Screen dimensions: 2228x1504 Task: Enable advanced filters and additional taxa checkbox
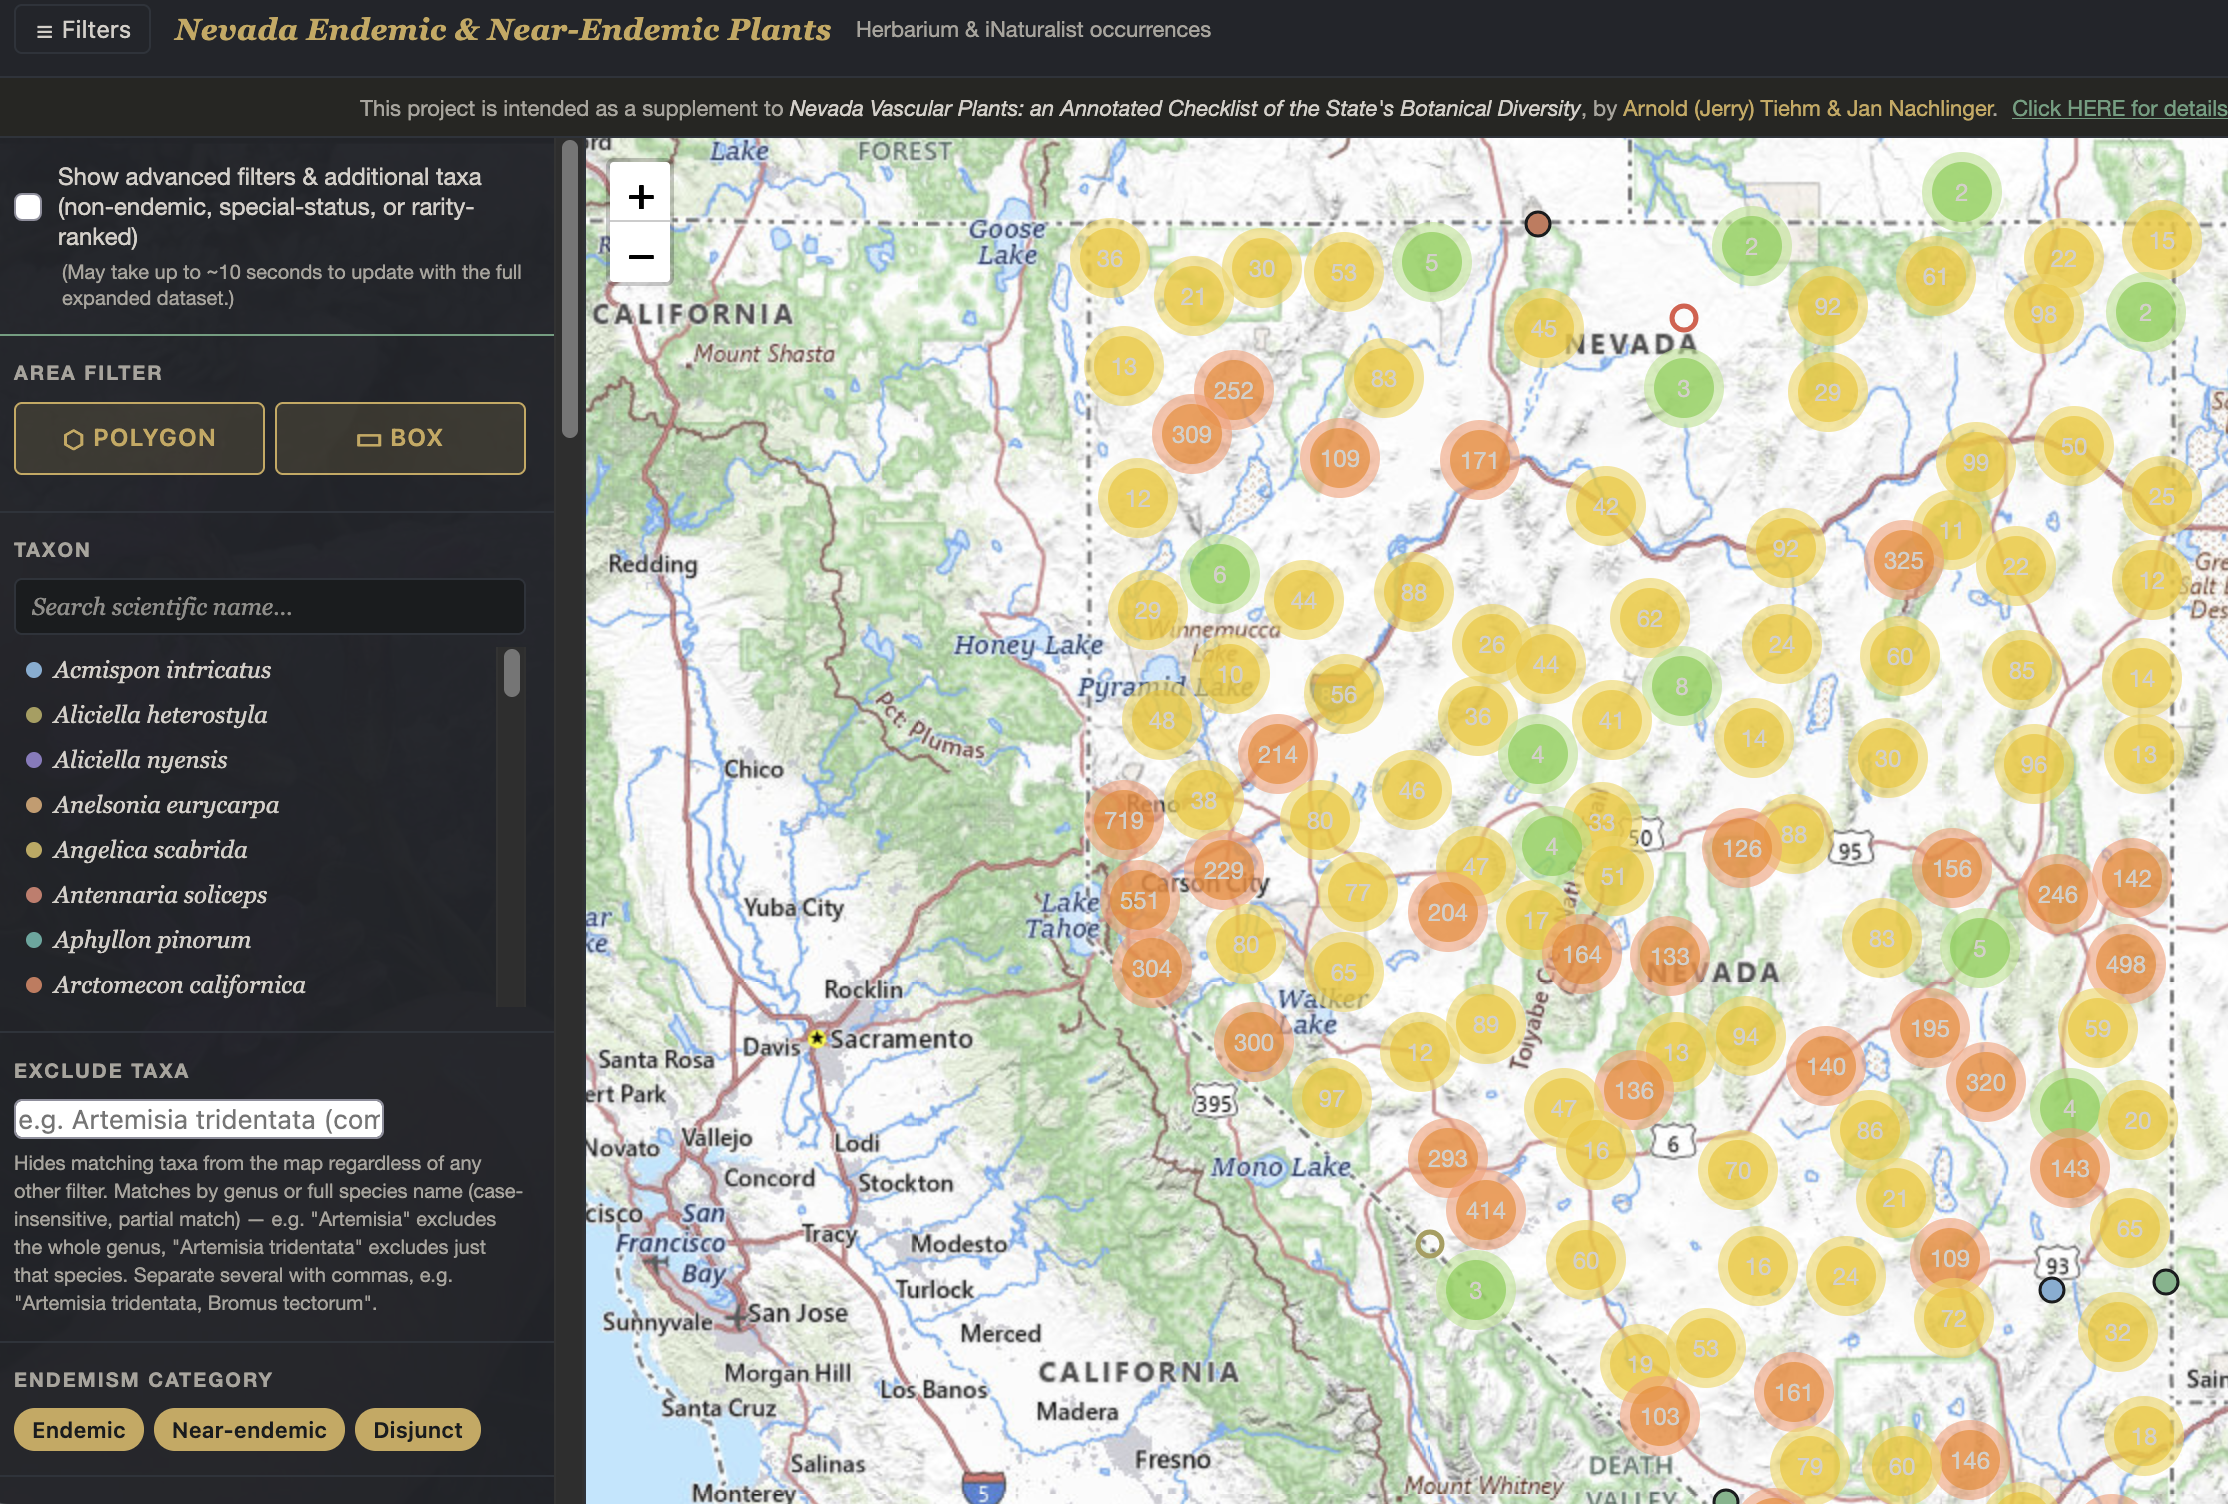(x=28, y=207)
